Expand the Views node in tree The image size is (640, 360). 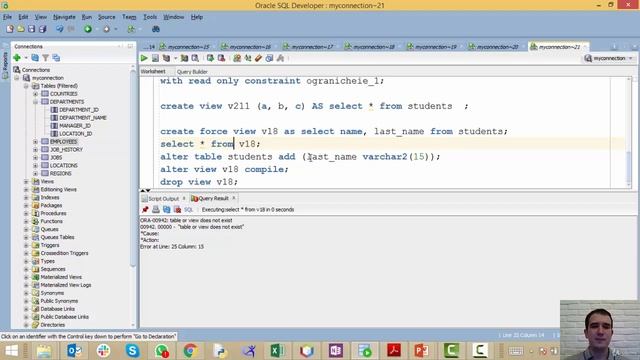coord(26,182)
